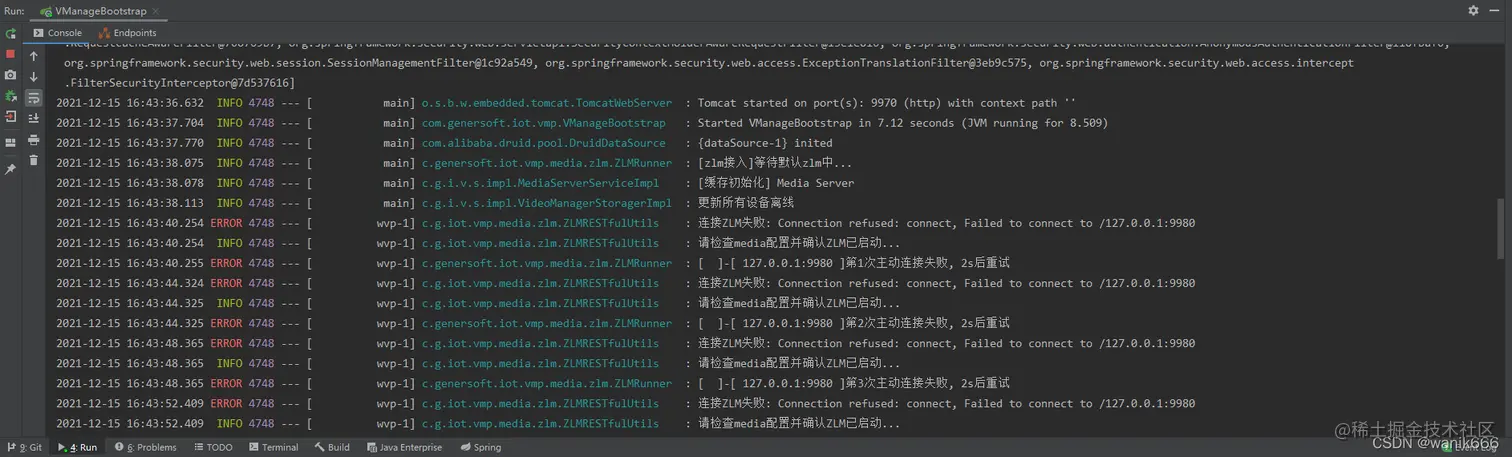Click the exit icon in Run sidebar
Viewport: 1512px width, 457px height.
pyautogui.click(x=10, y=117)
